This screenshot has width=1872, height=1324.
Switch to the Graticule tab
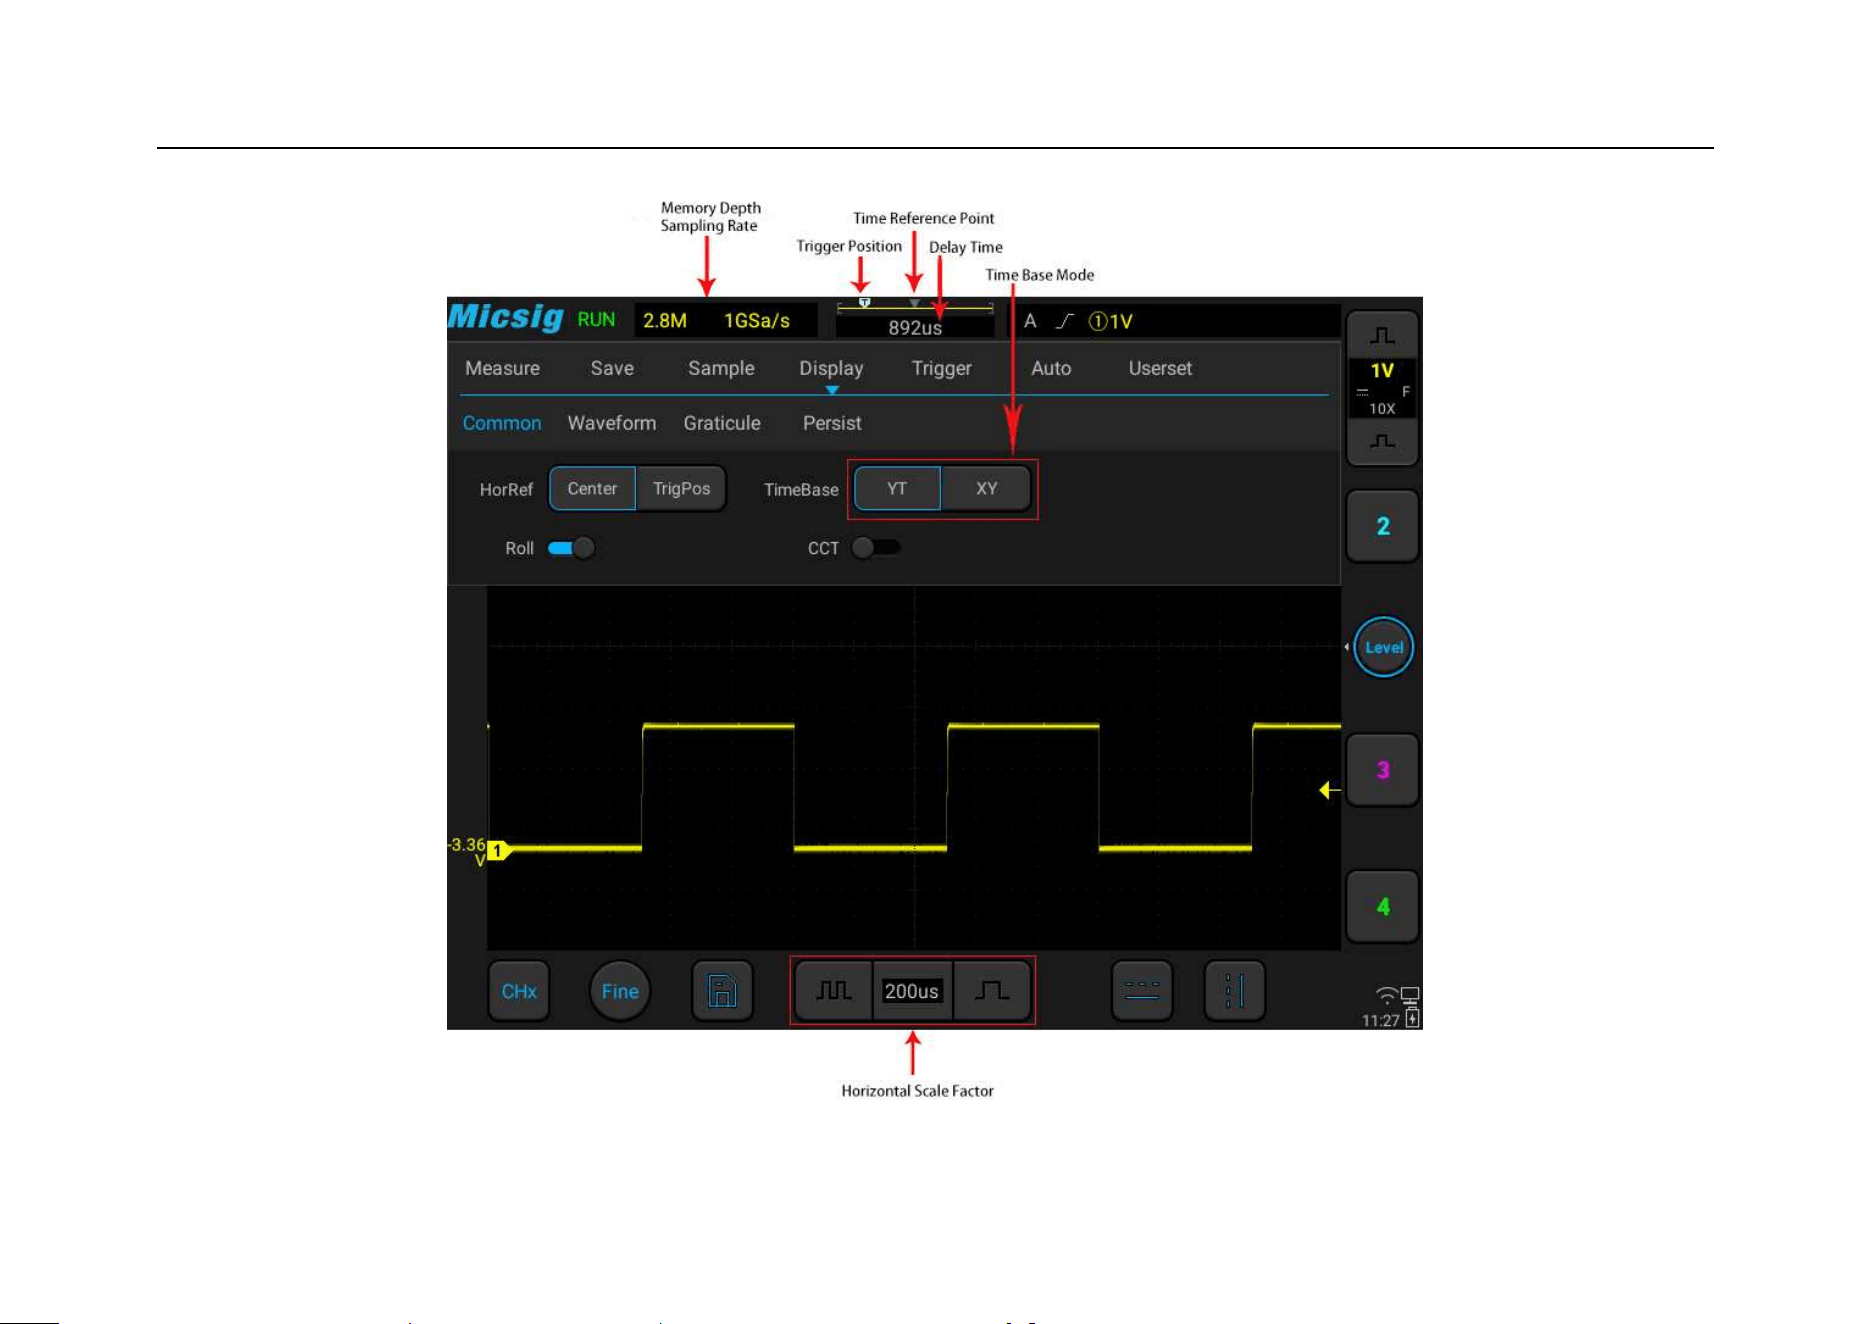pyautogui.click(x=722, y=423)
